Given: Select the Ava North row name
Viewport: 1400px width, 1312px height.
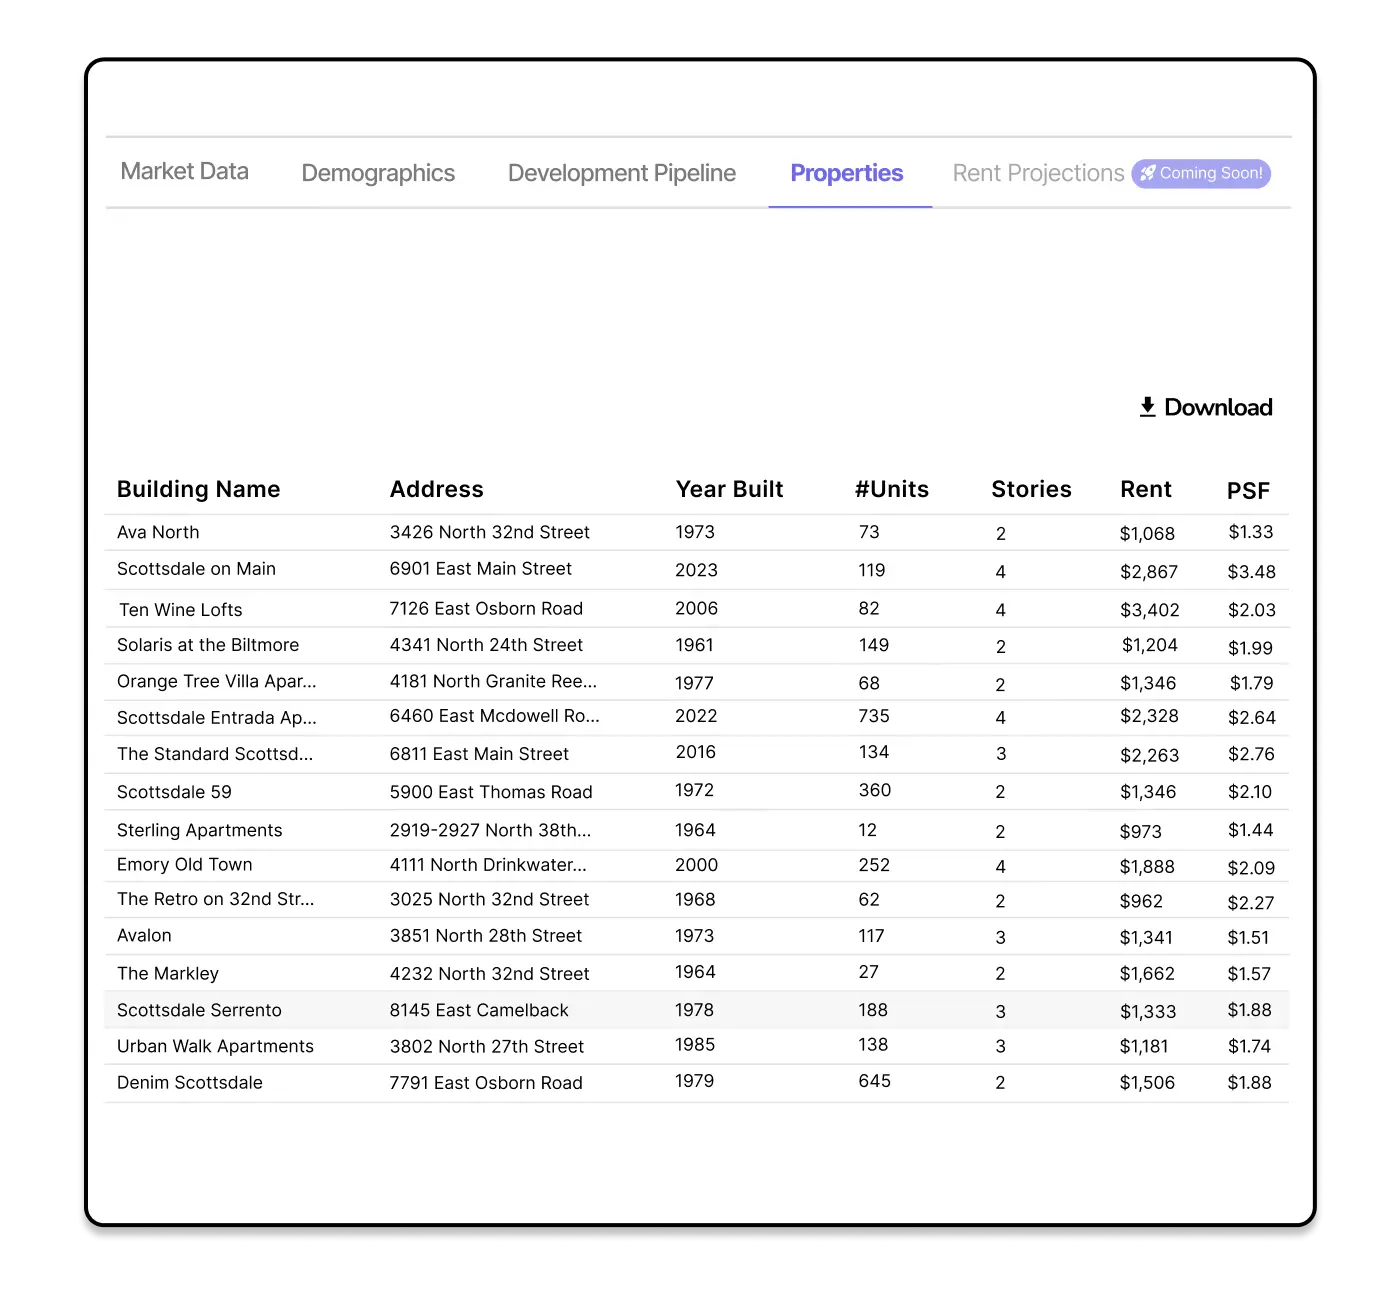Looking at the screenshot, I should click(158, 532).
